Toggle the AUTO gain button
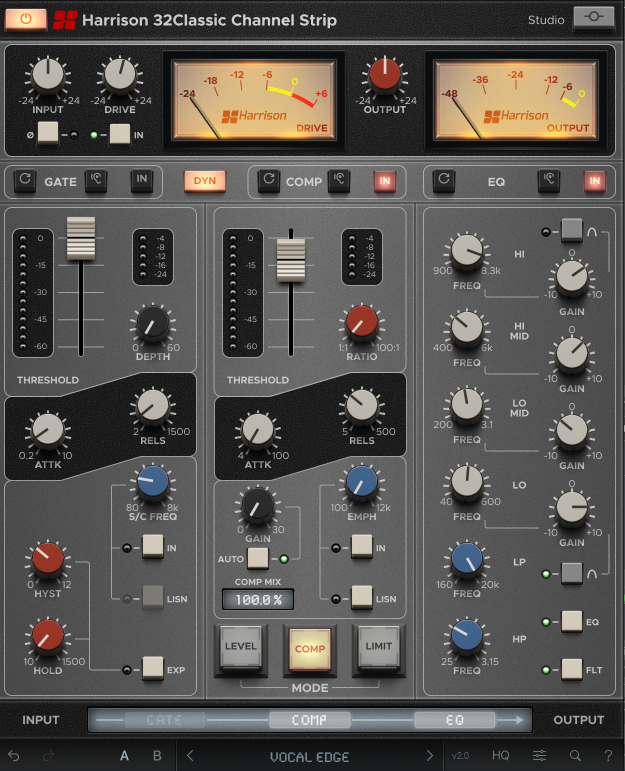Image resolution: width=625 pixels, height=771 pixels. point(258,558)
